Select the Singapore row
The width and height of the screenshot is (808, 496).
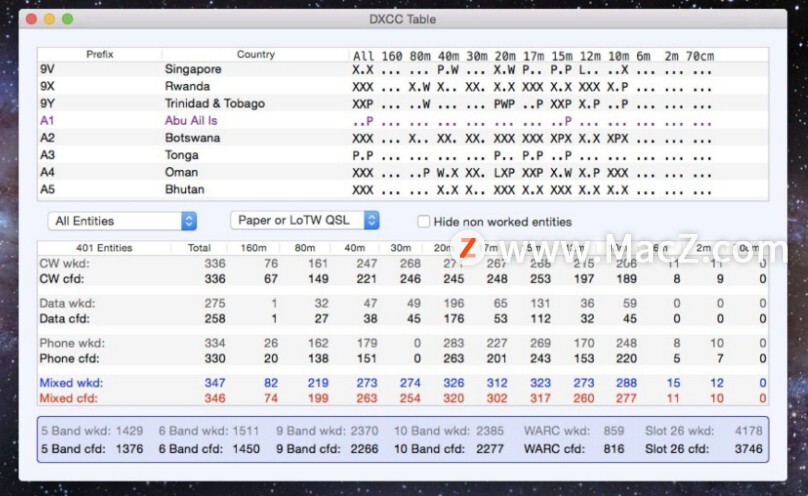[403, 69]
